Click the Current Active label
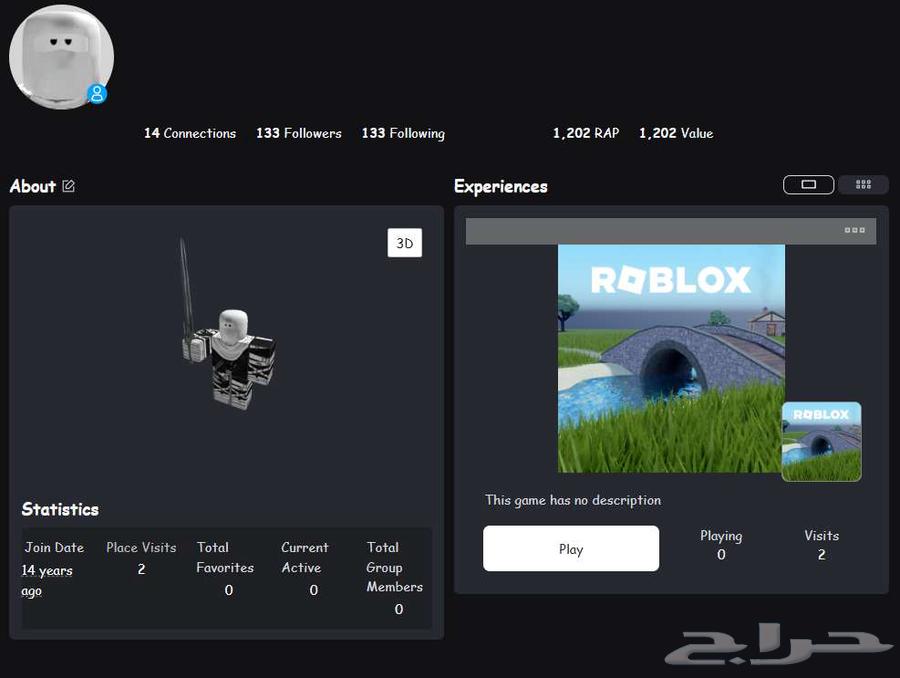Image resolution: width=900 pixels, height=678 pixels. pos(305,557)
